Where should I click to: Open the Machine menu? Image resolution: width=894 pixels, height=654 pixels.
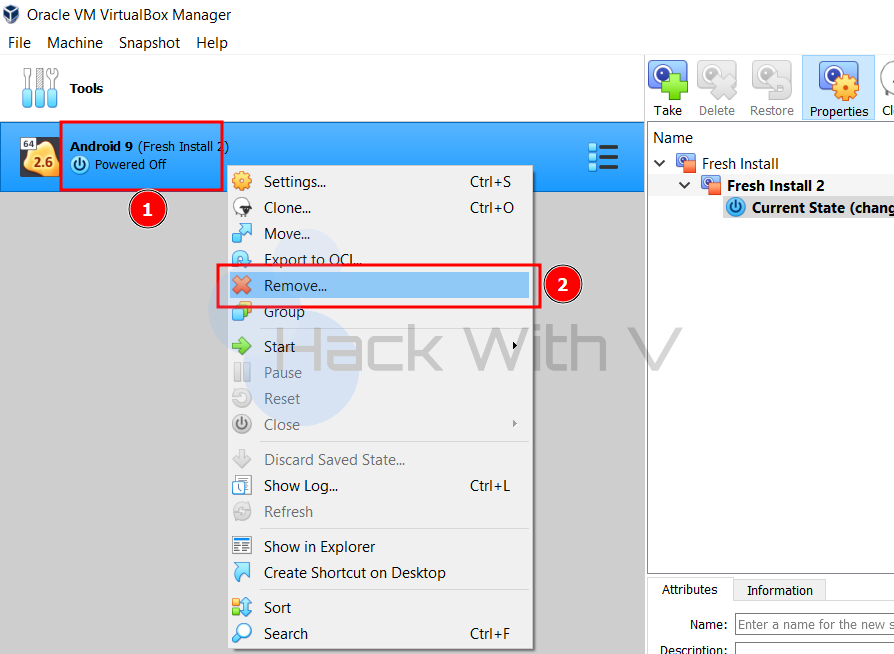click(x=75, y=43)
